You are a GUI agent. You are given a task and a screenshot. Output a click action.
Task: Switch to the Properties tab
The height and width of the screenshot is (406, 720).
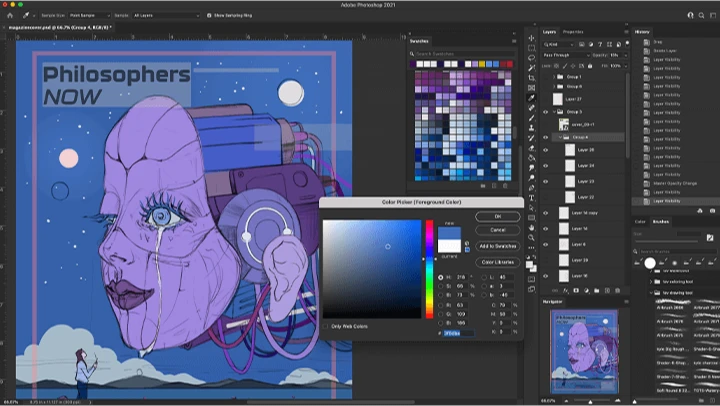pyautogui.click(x=573, y=32)
